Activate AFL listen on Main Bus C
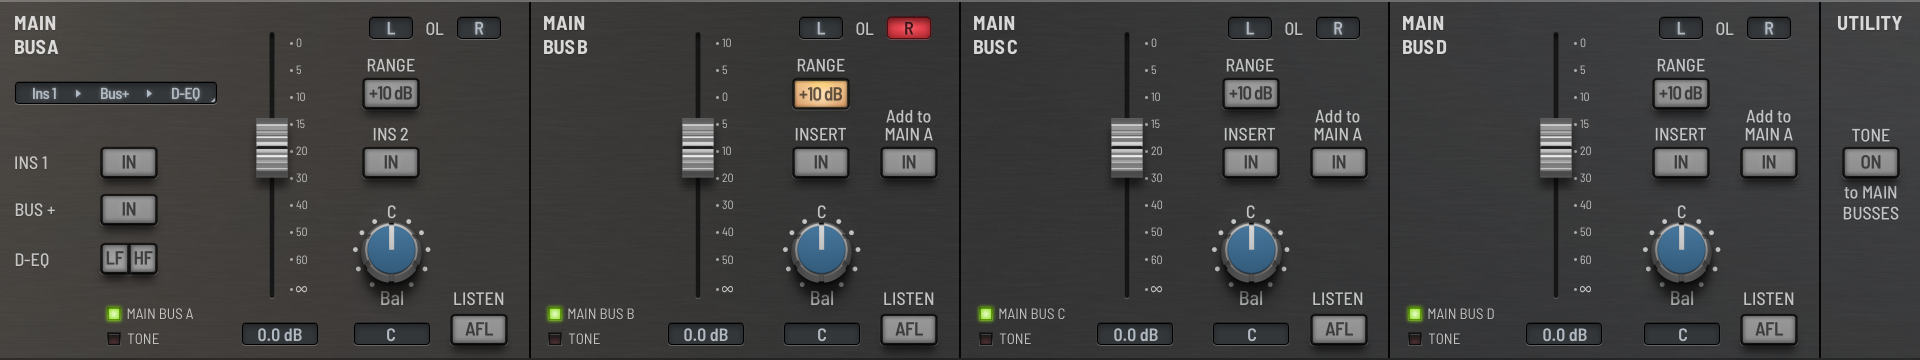Screen dimensions: 1920x360 1338,329
